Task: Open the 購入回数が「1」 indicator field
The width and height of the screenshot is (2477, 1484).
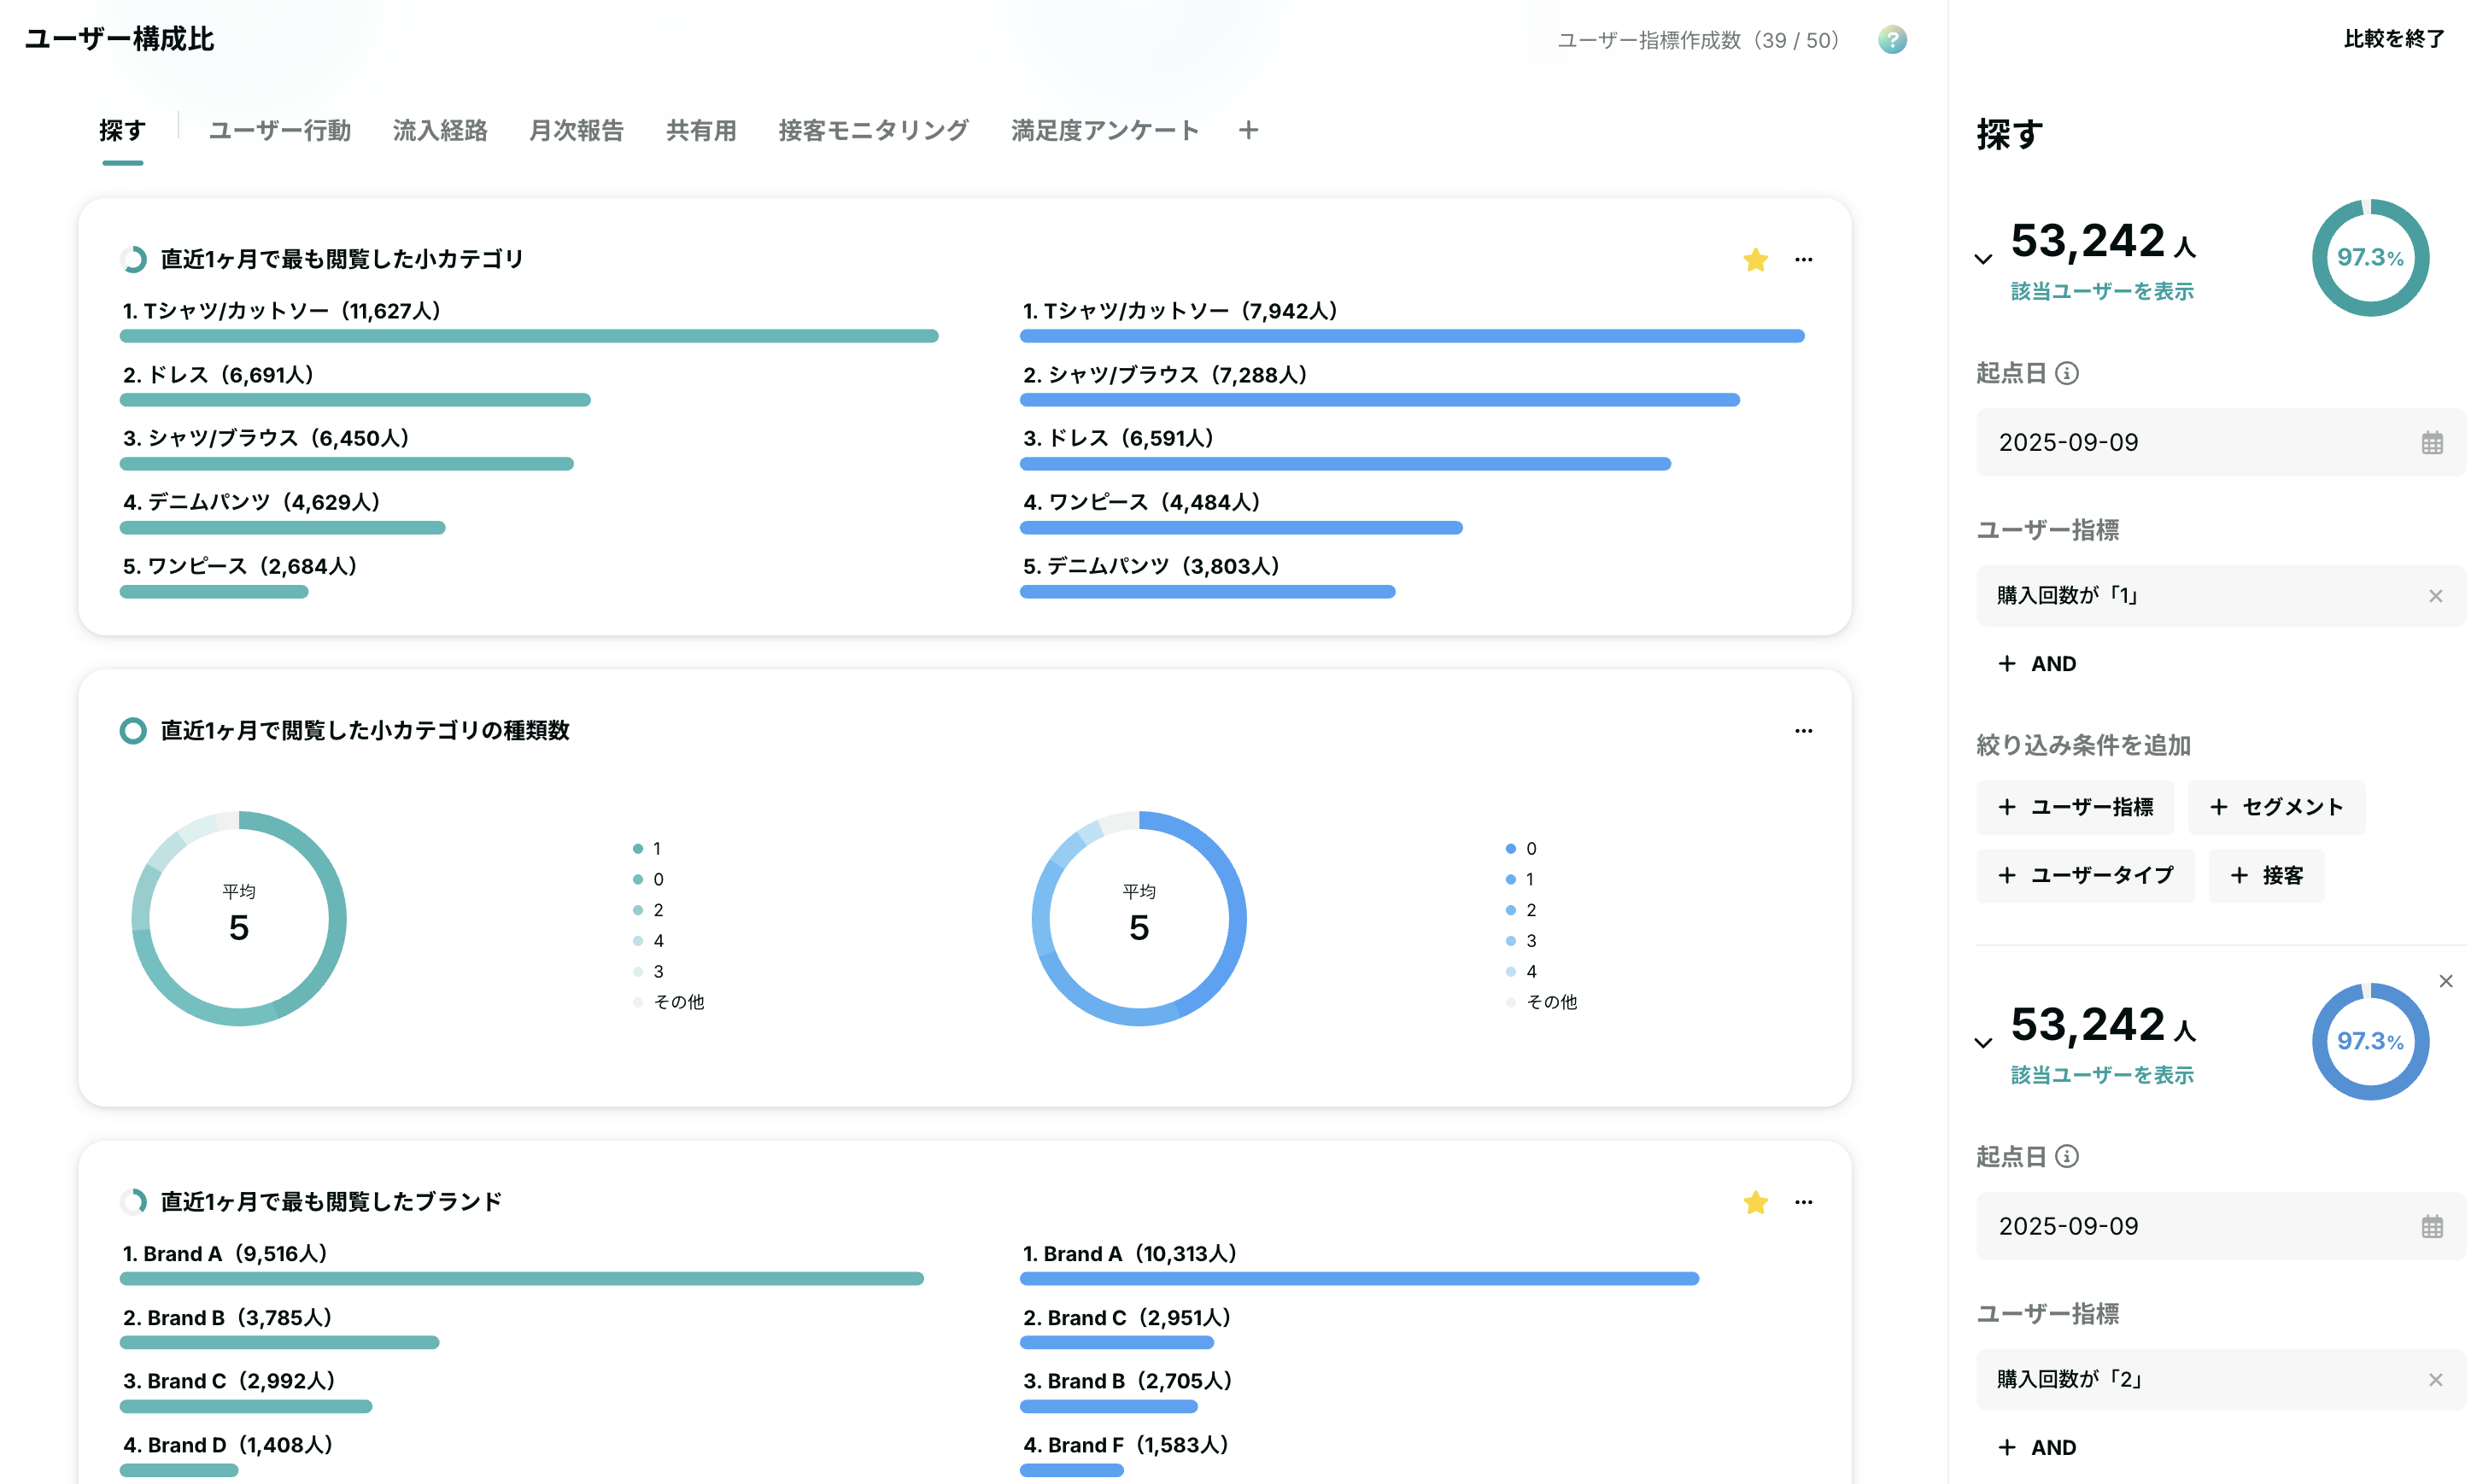Action: [2220, 596]
